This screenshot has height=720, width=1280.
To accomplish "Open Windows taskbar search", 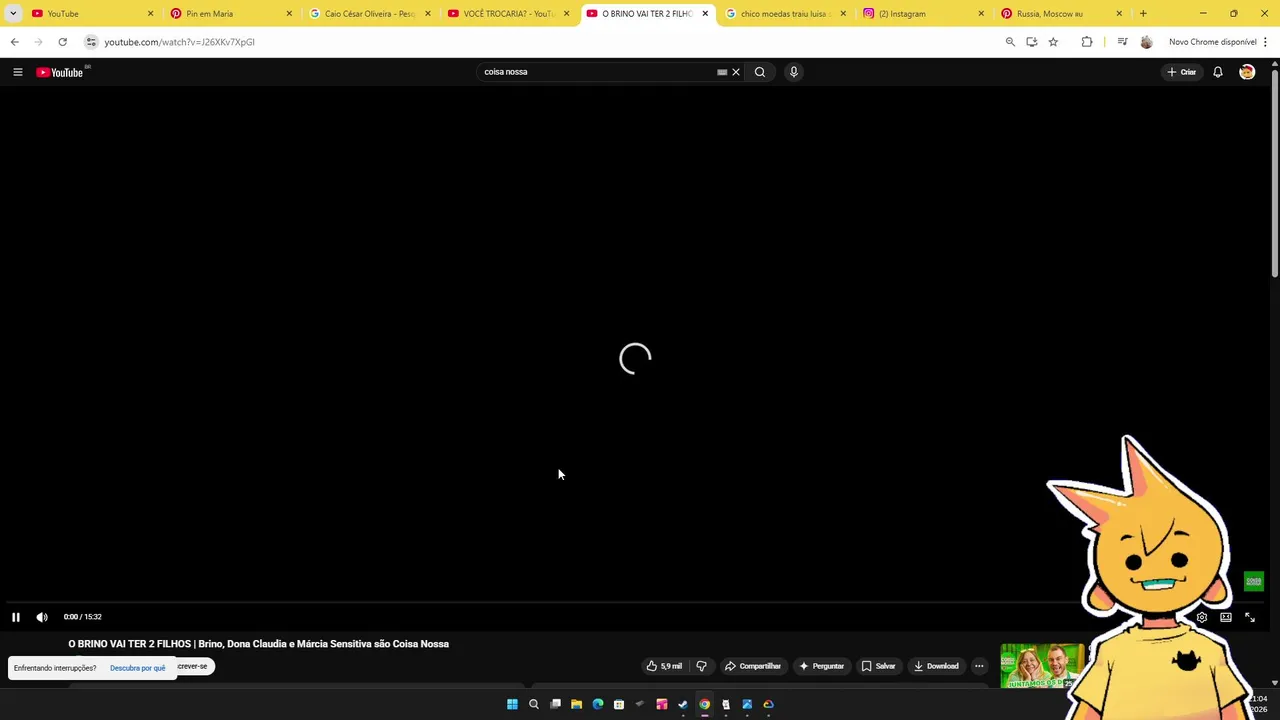I will point(534,704).
